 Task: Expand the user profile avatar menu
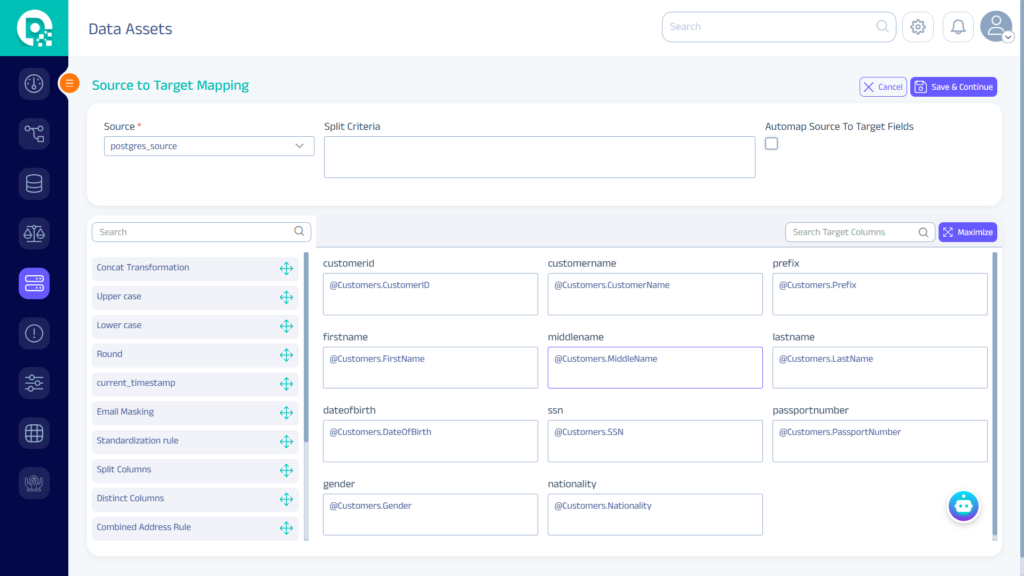click(x=996, y=27)
